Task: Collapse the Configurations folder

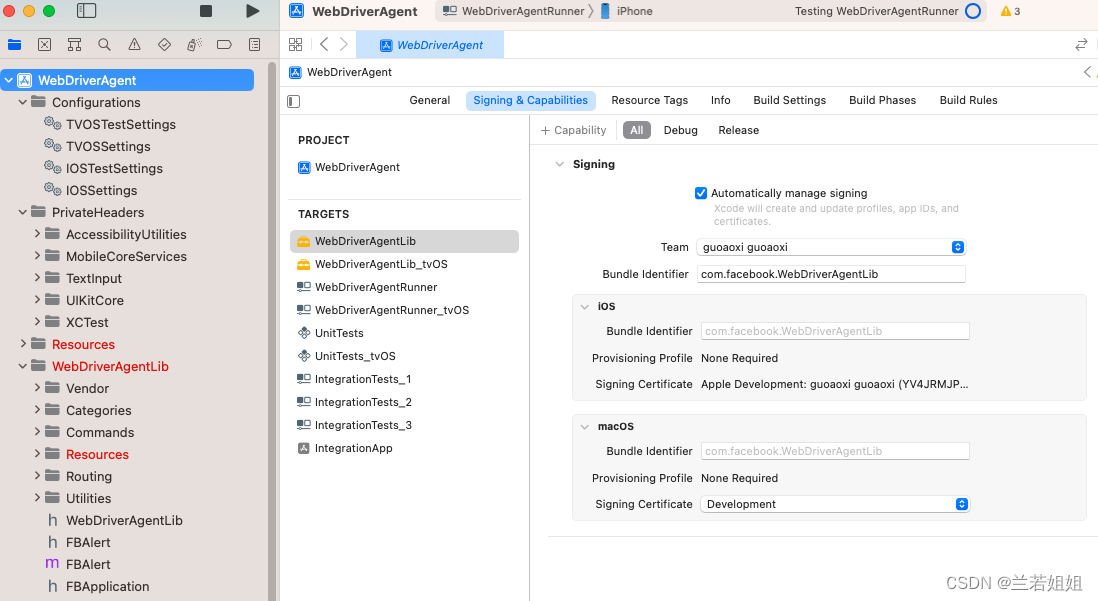Action: click(x=22, y=102)
